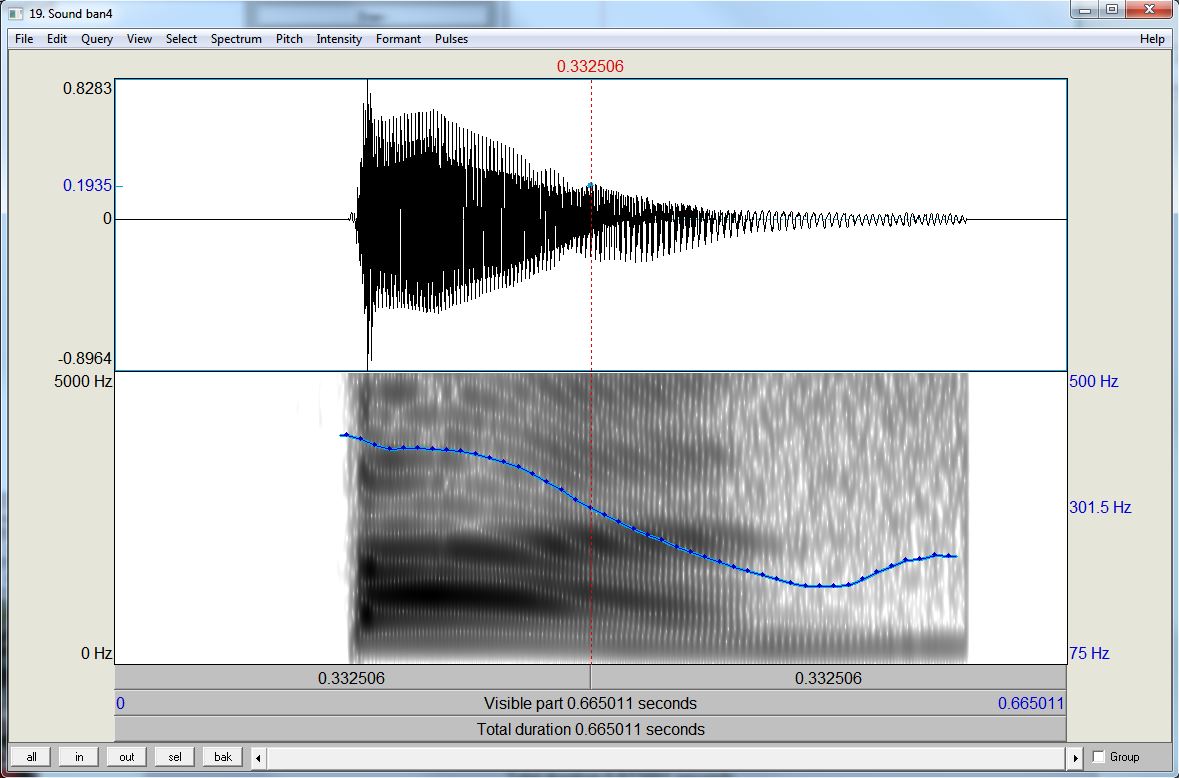Click the '301.5 Hz' pitch value
1179x778 pixels.
(x=1100, y=507)
